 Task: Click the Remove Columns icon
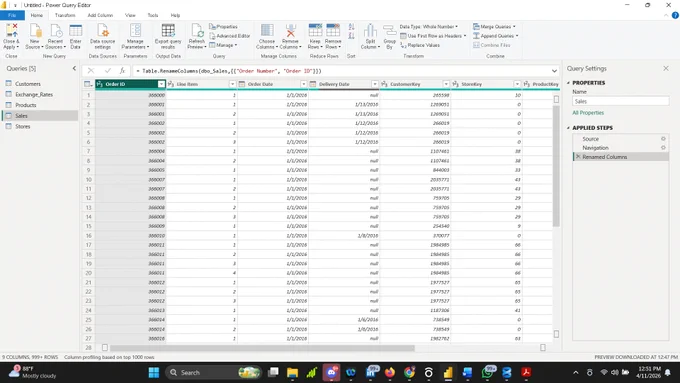point(290,31)
